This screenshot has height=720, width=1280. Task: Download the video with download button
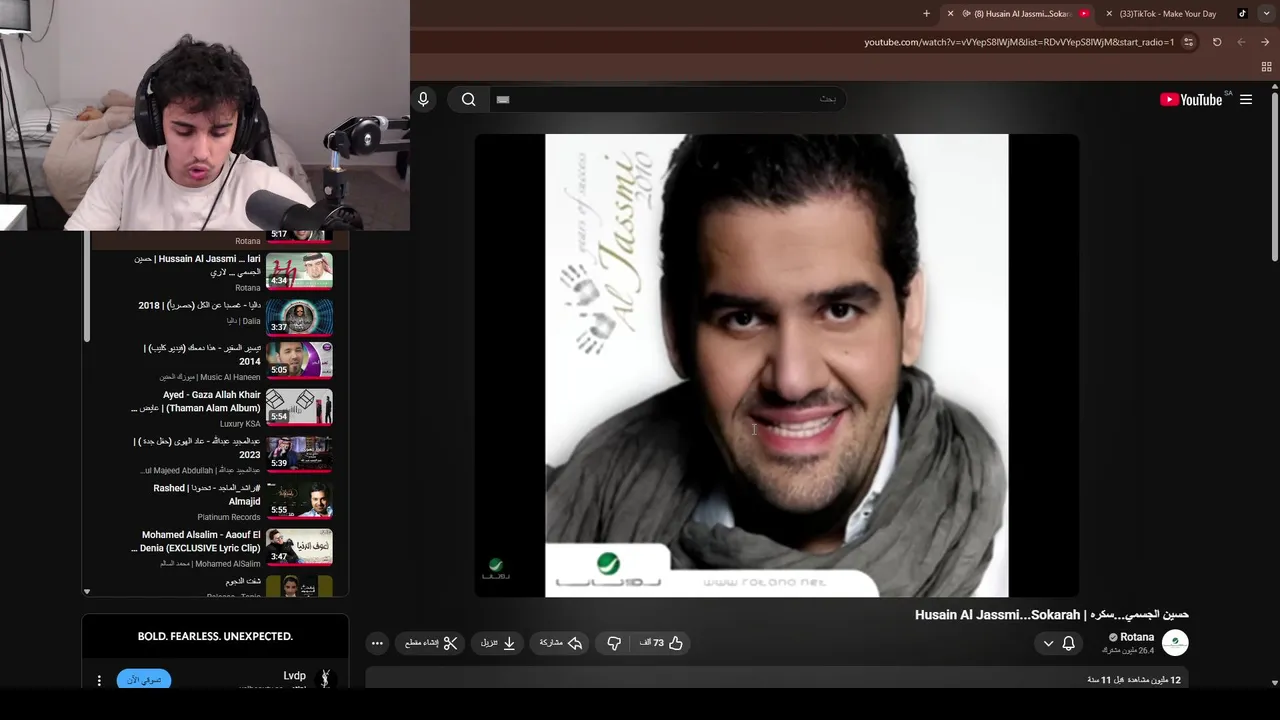[x=498, y=643]
